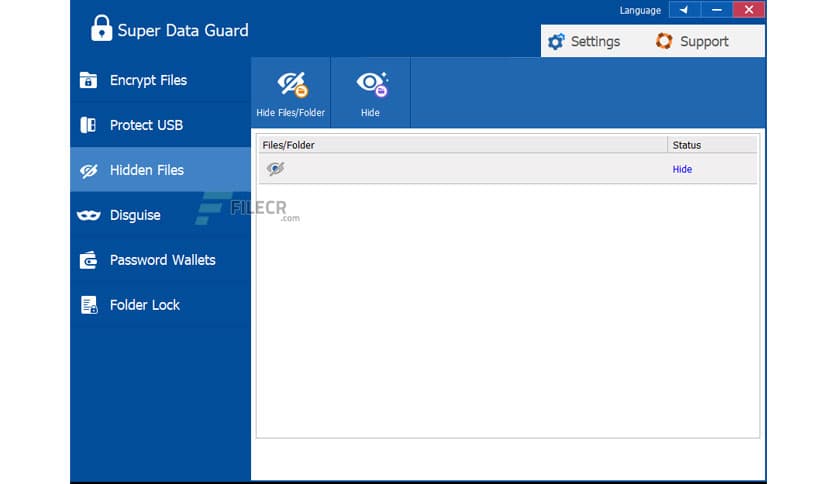Viewport: 836px width, 484px height.
Task: Open the Password Wallets section
Action: tap(160, 260)
